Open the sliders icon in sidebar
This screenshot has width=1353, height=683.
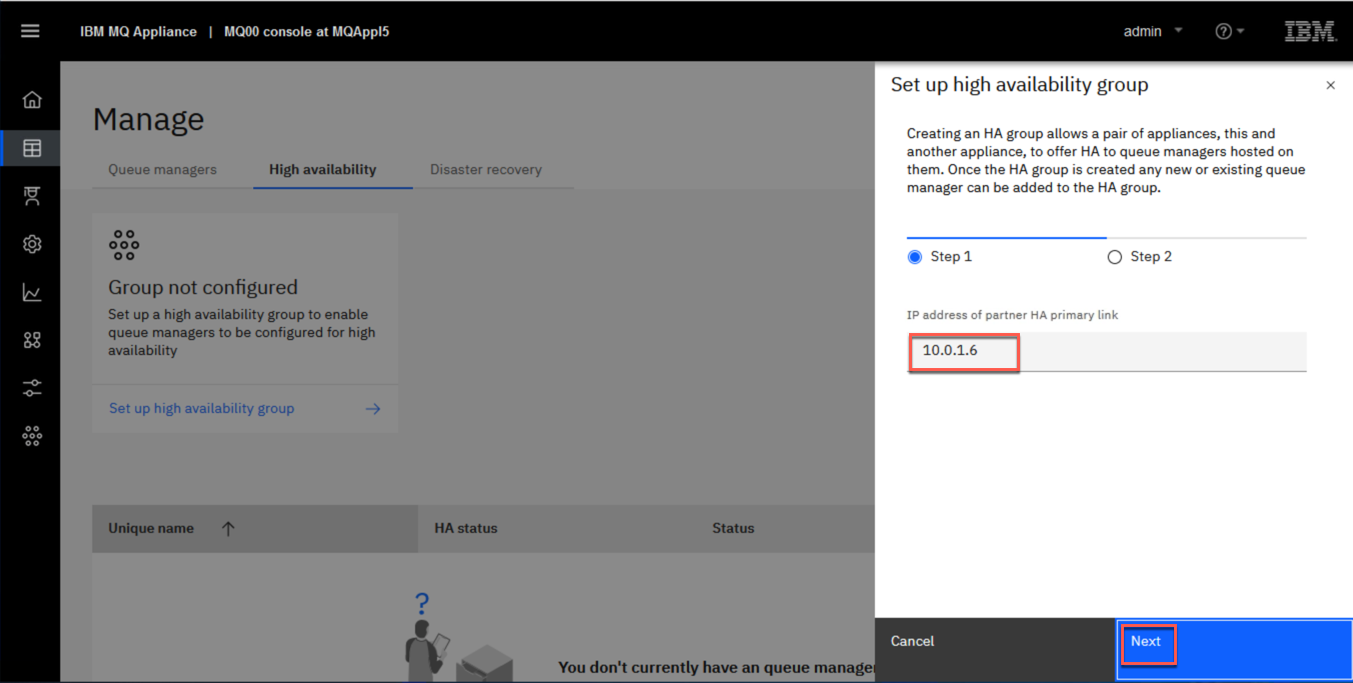pos(32,388)
